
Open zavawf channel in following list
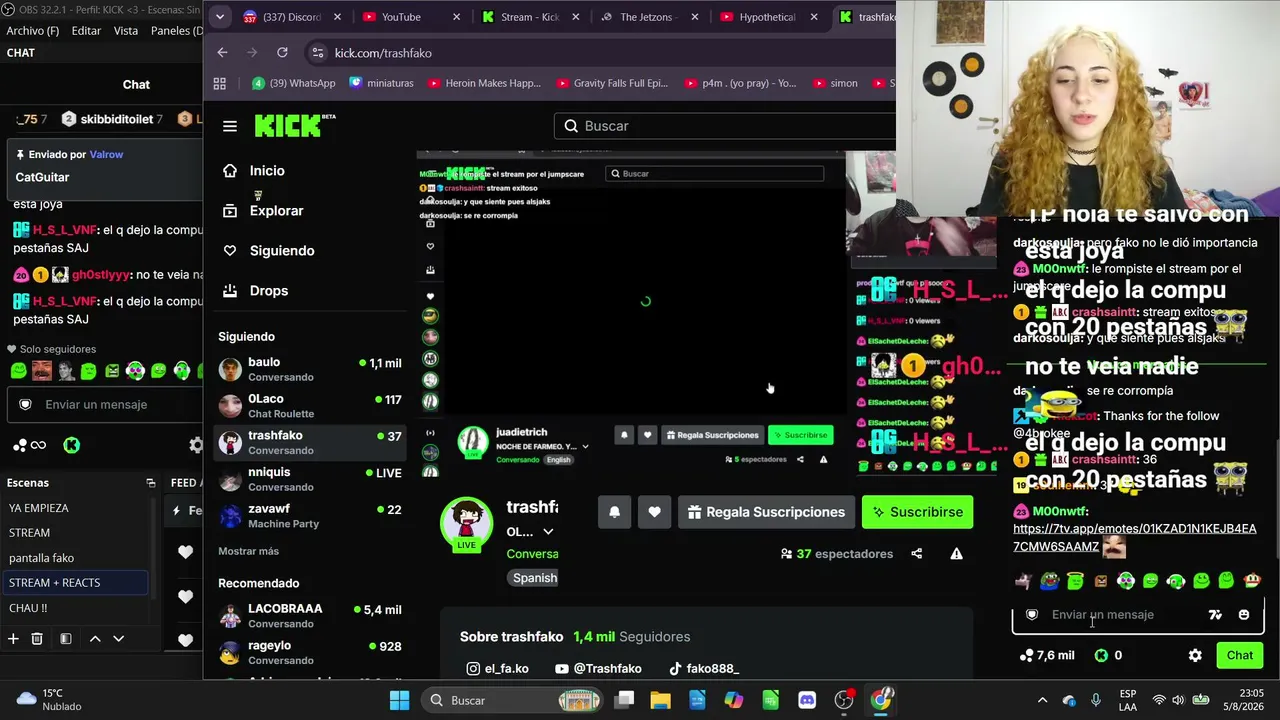pos(310,516)
